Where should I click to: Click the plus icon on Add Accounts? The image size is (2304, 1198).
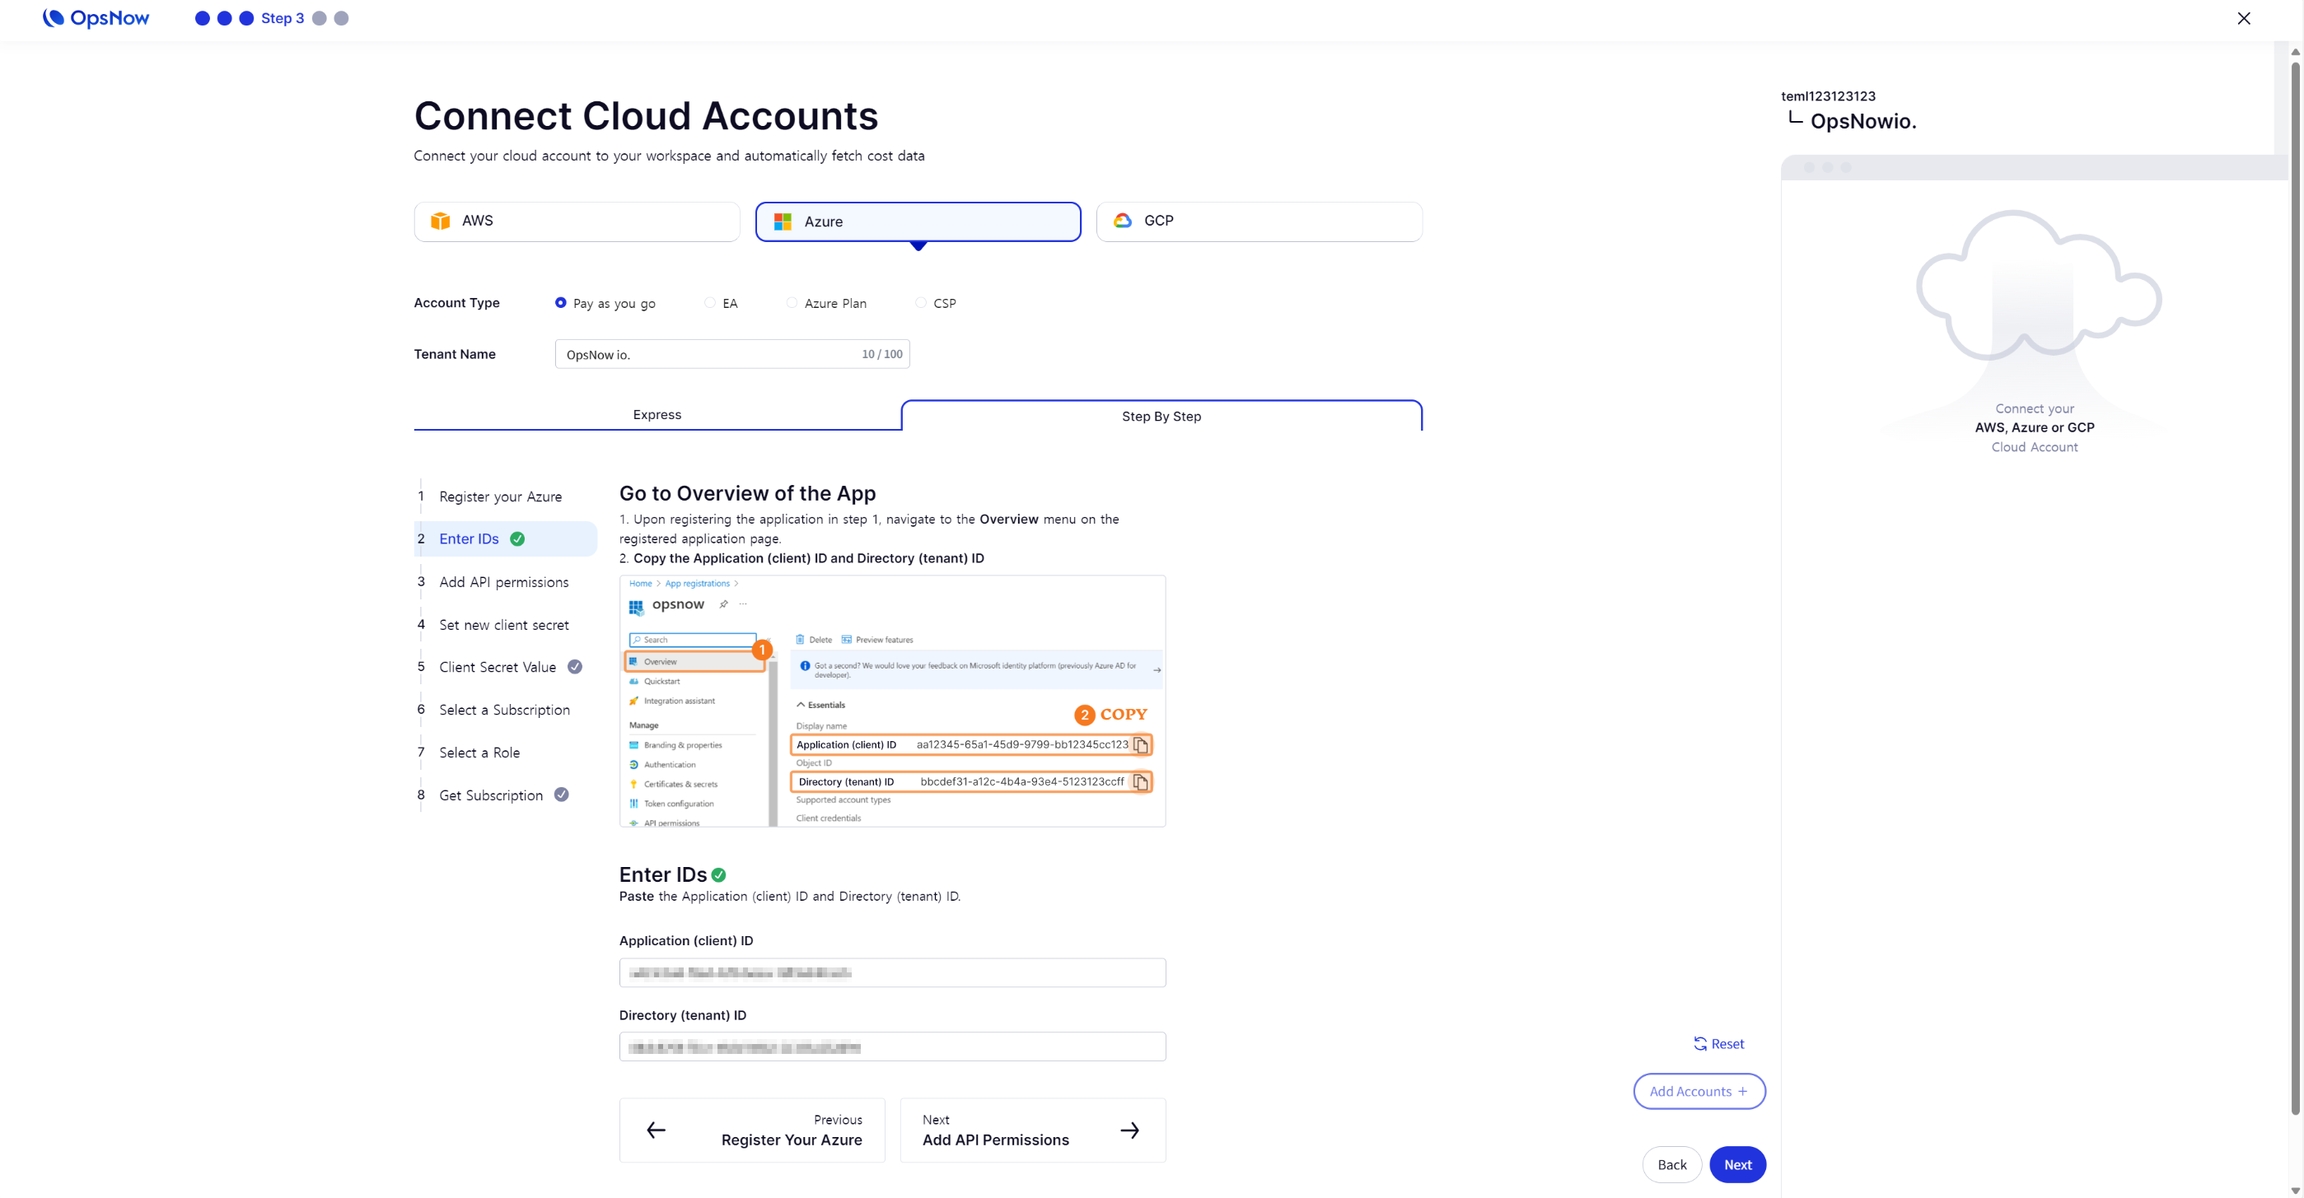(x=1743, y=1091)
